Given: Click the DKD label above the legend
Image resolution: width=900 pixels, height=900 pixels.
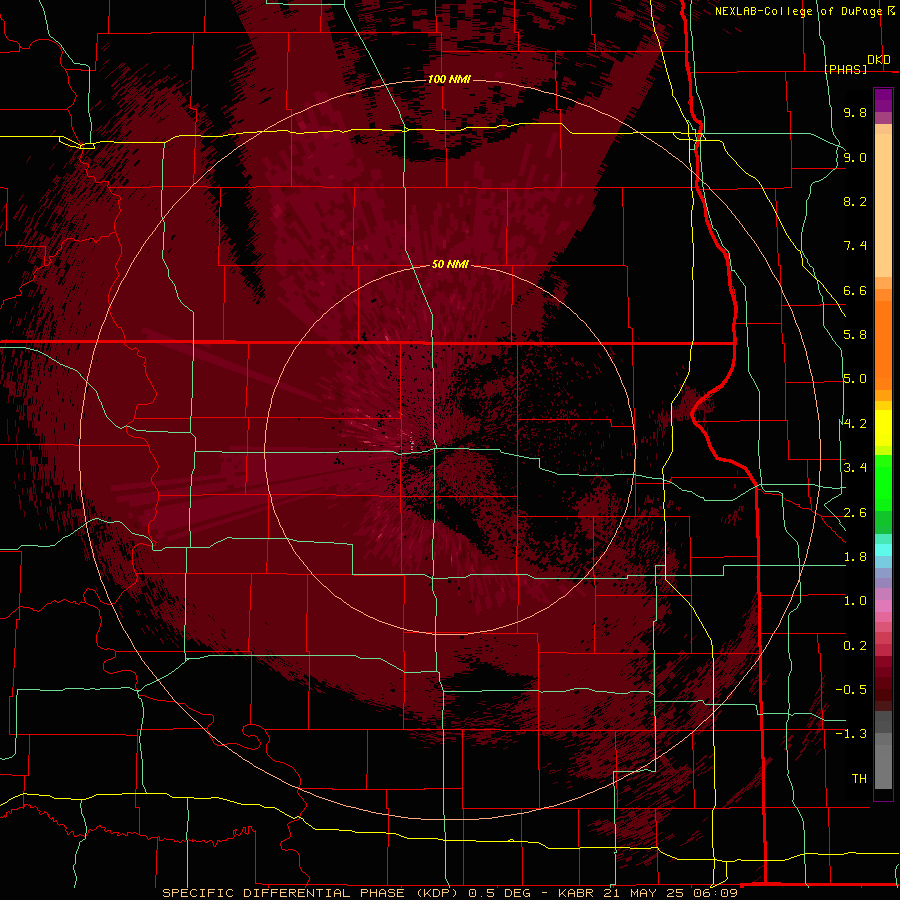Looking at the screenshot, I should click(879, 59).
